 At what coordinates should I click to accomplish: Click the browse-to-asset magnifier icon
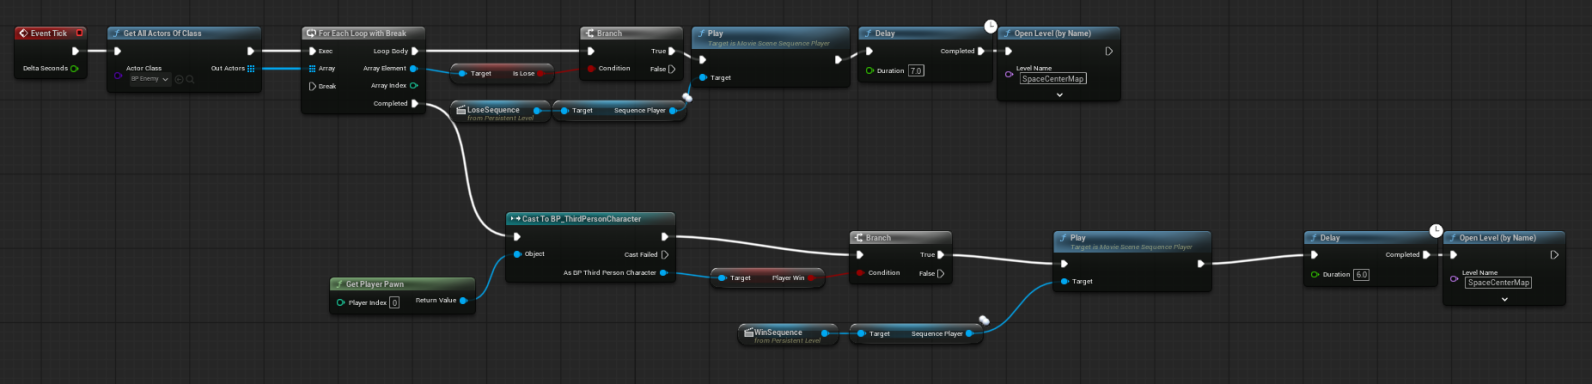click(x=189, y=79)
